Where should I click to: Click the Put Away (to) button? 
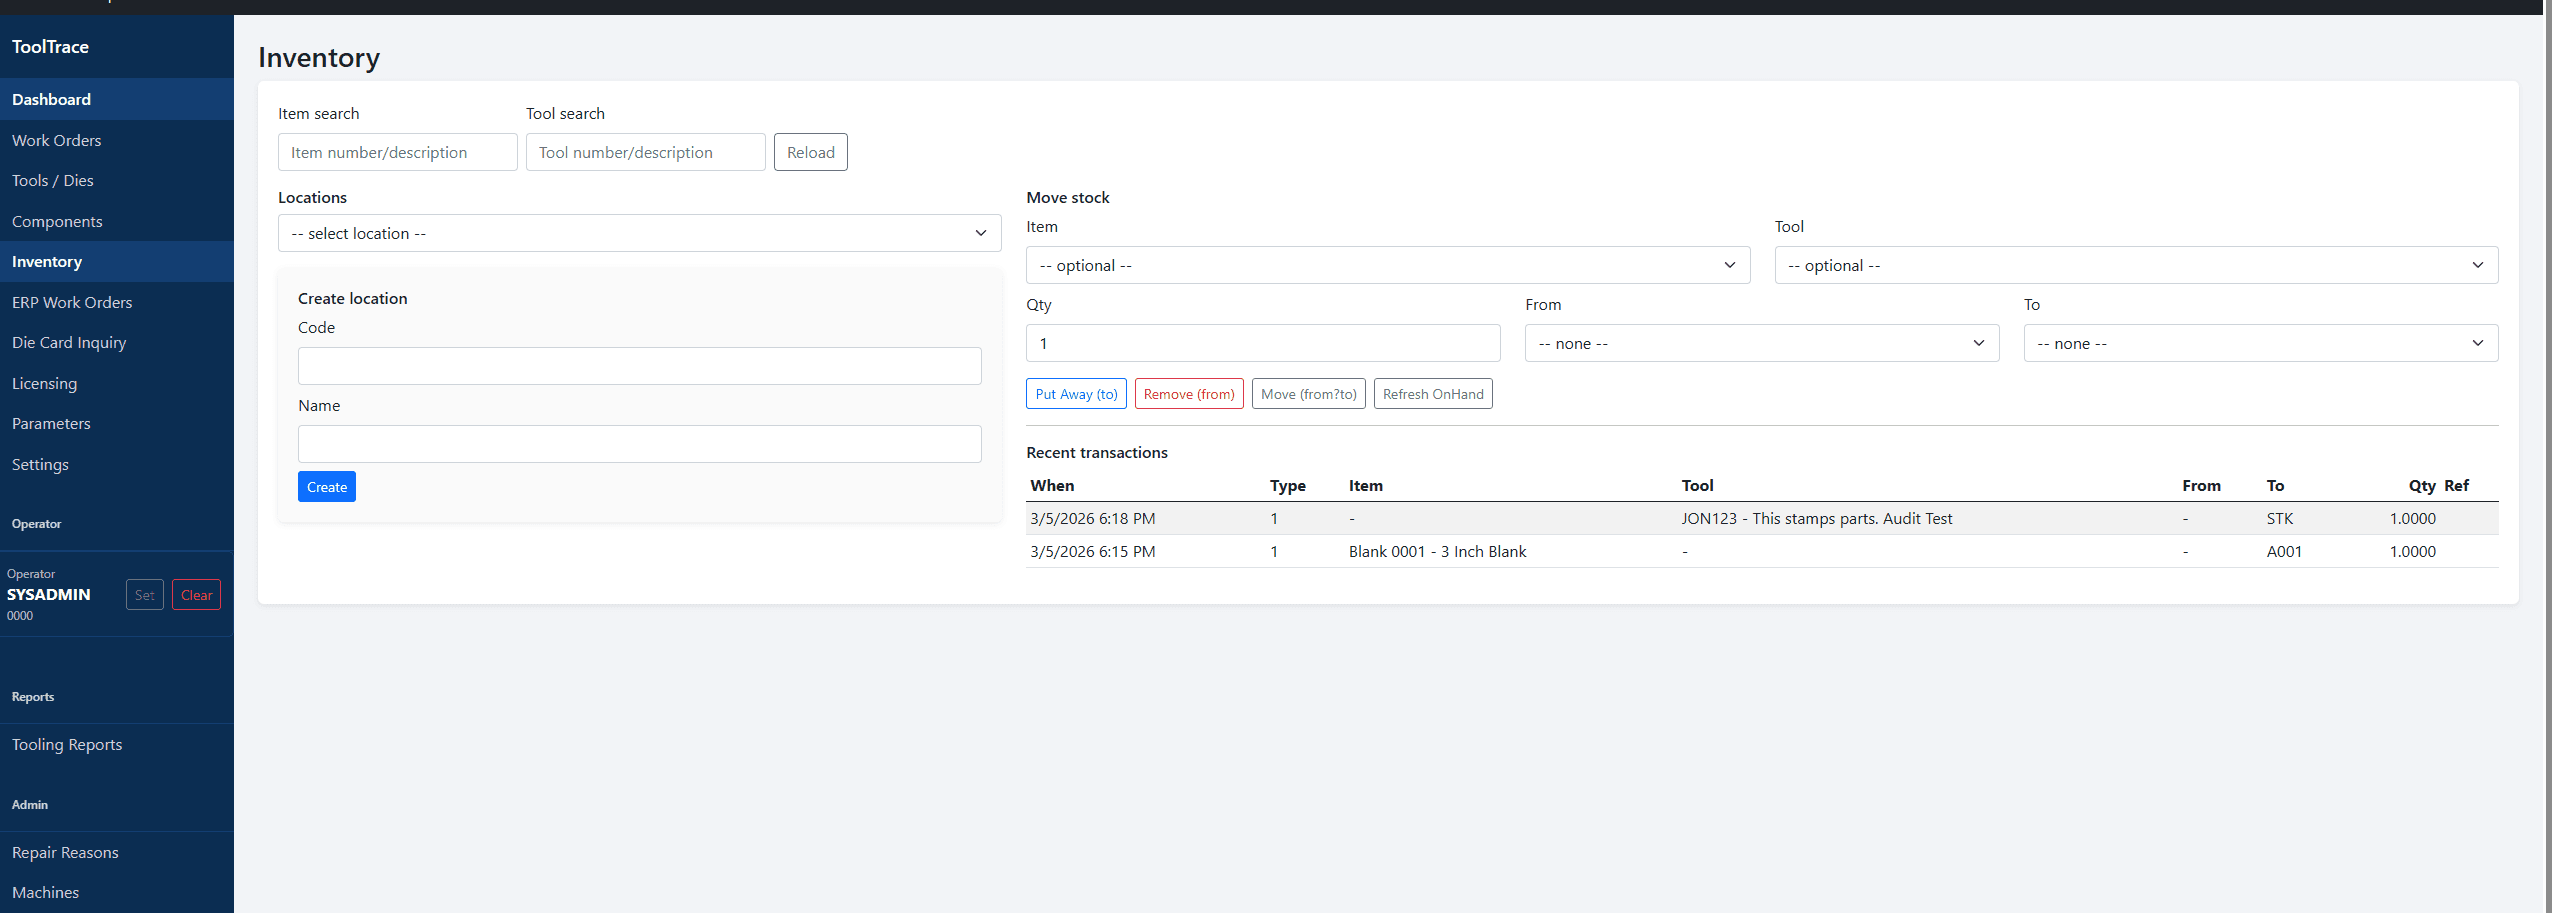tap(1076, 394)
